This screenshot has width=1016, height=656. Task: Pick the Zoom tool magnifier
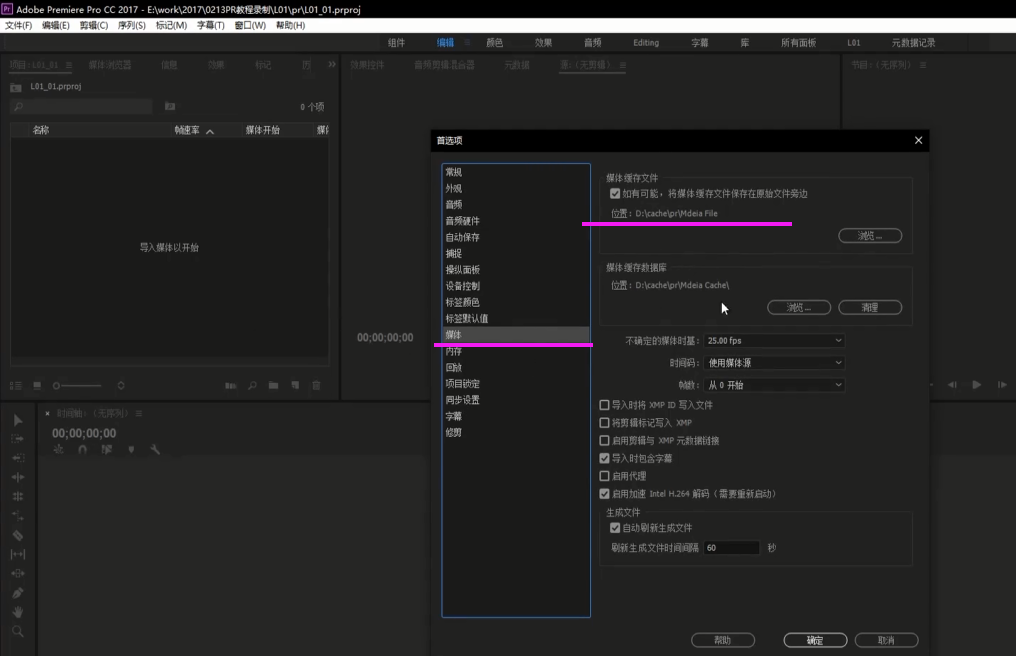[x=18, y=631]
